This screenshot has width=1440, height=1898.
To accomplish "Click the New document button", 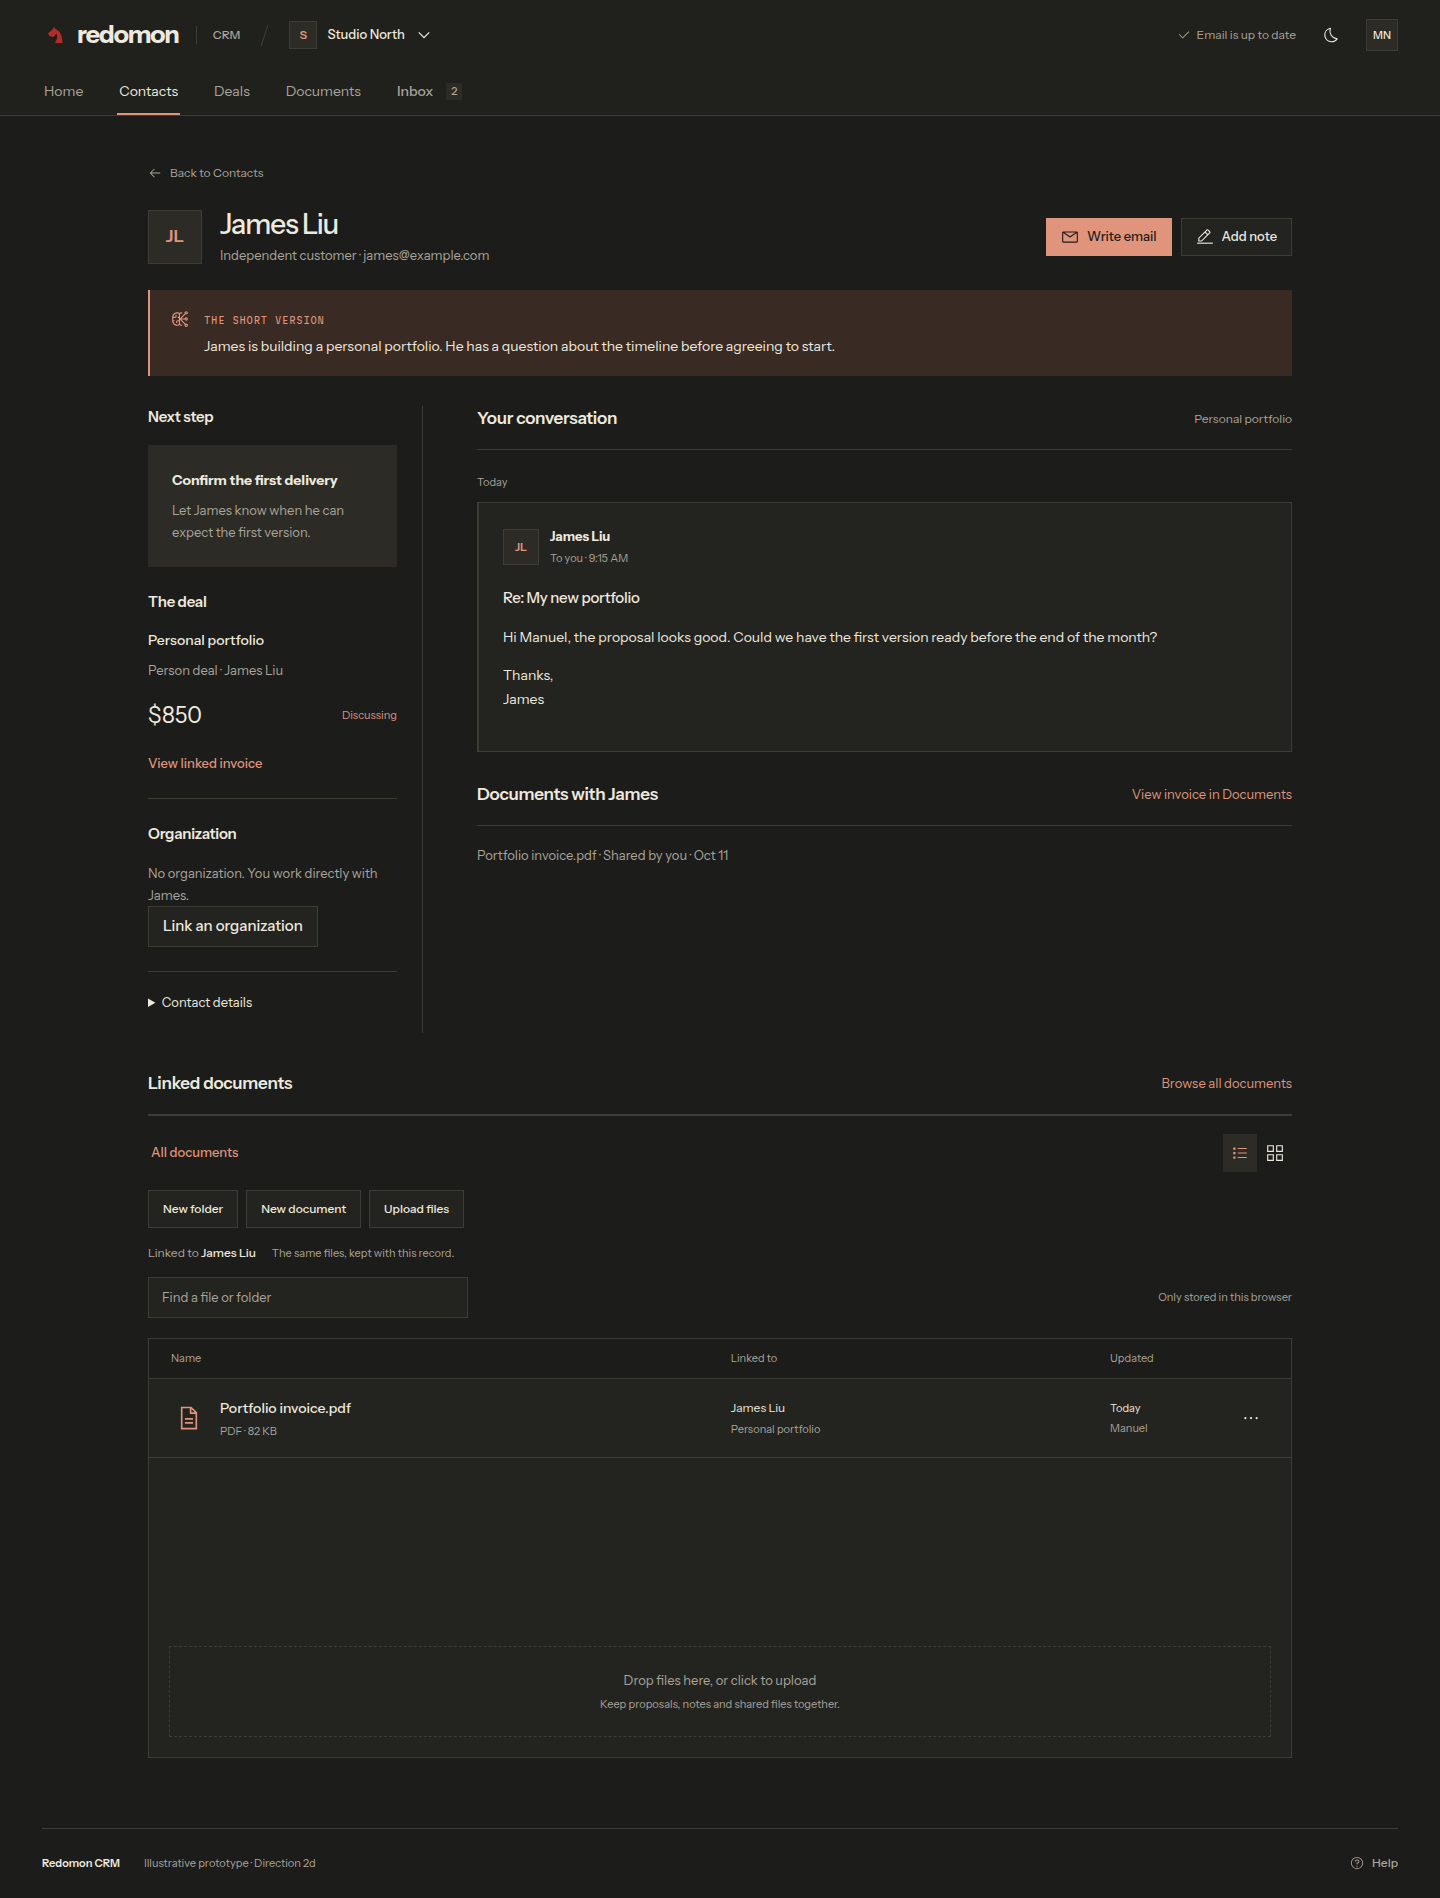I will 303,1209.
